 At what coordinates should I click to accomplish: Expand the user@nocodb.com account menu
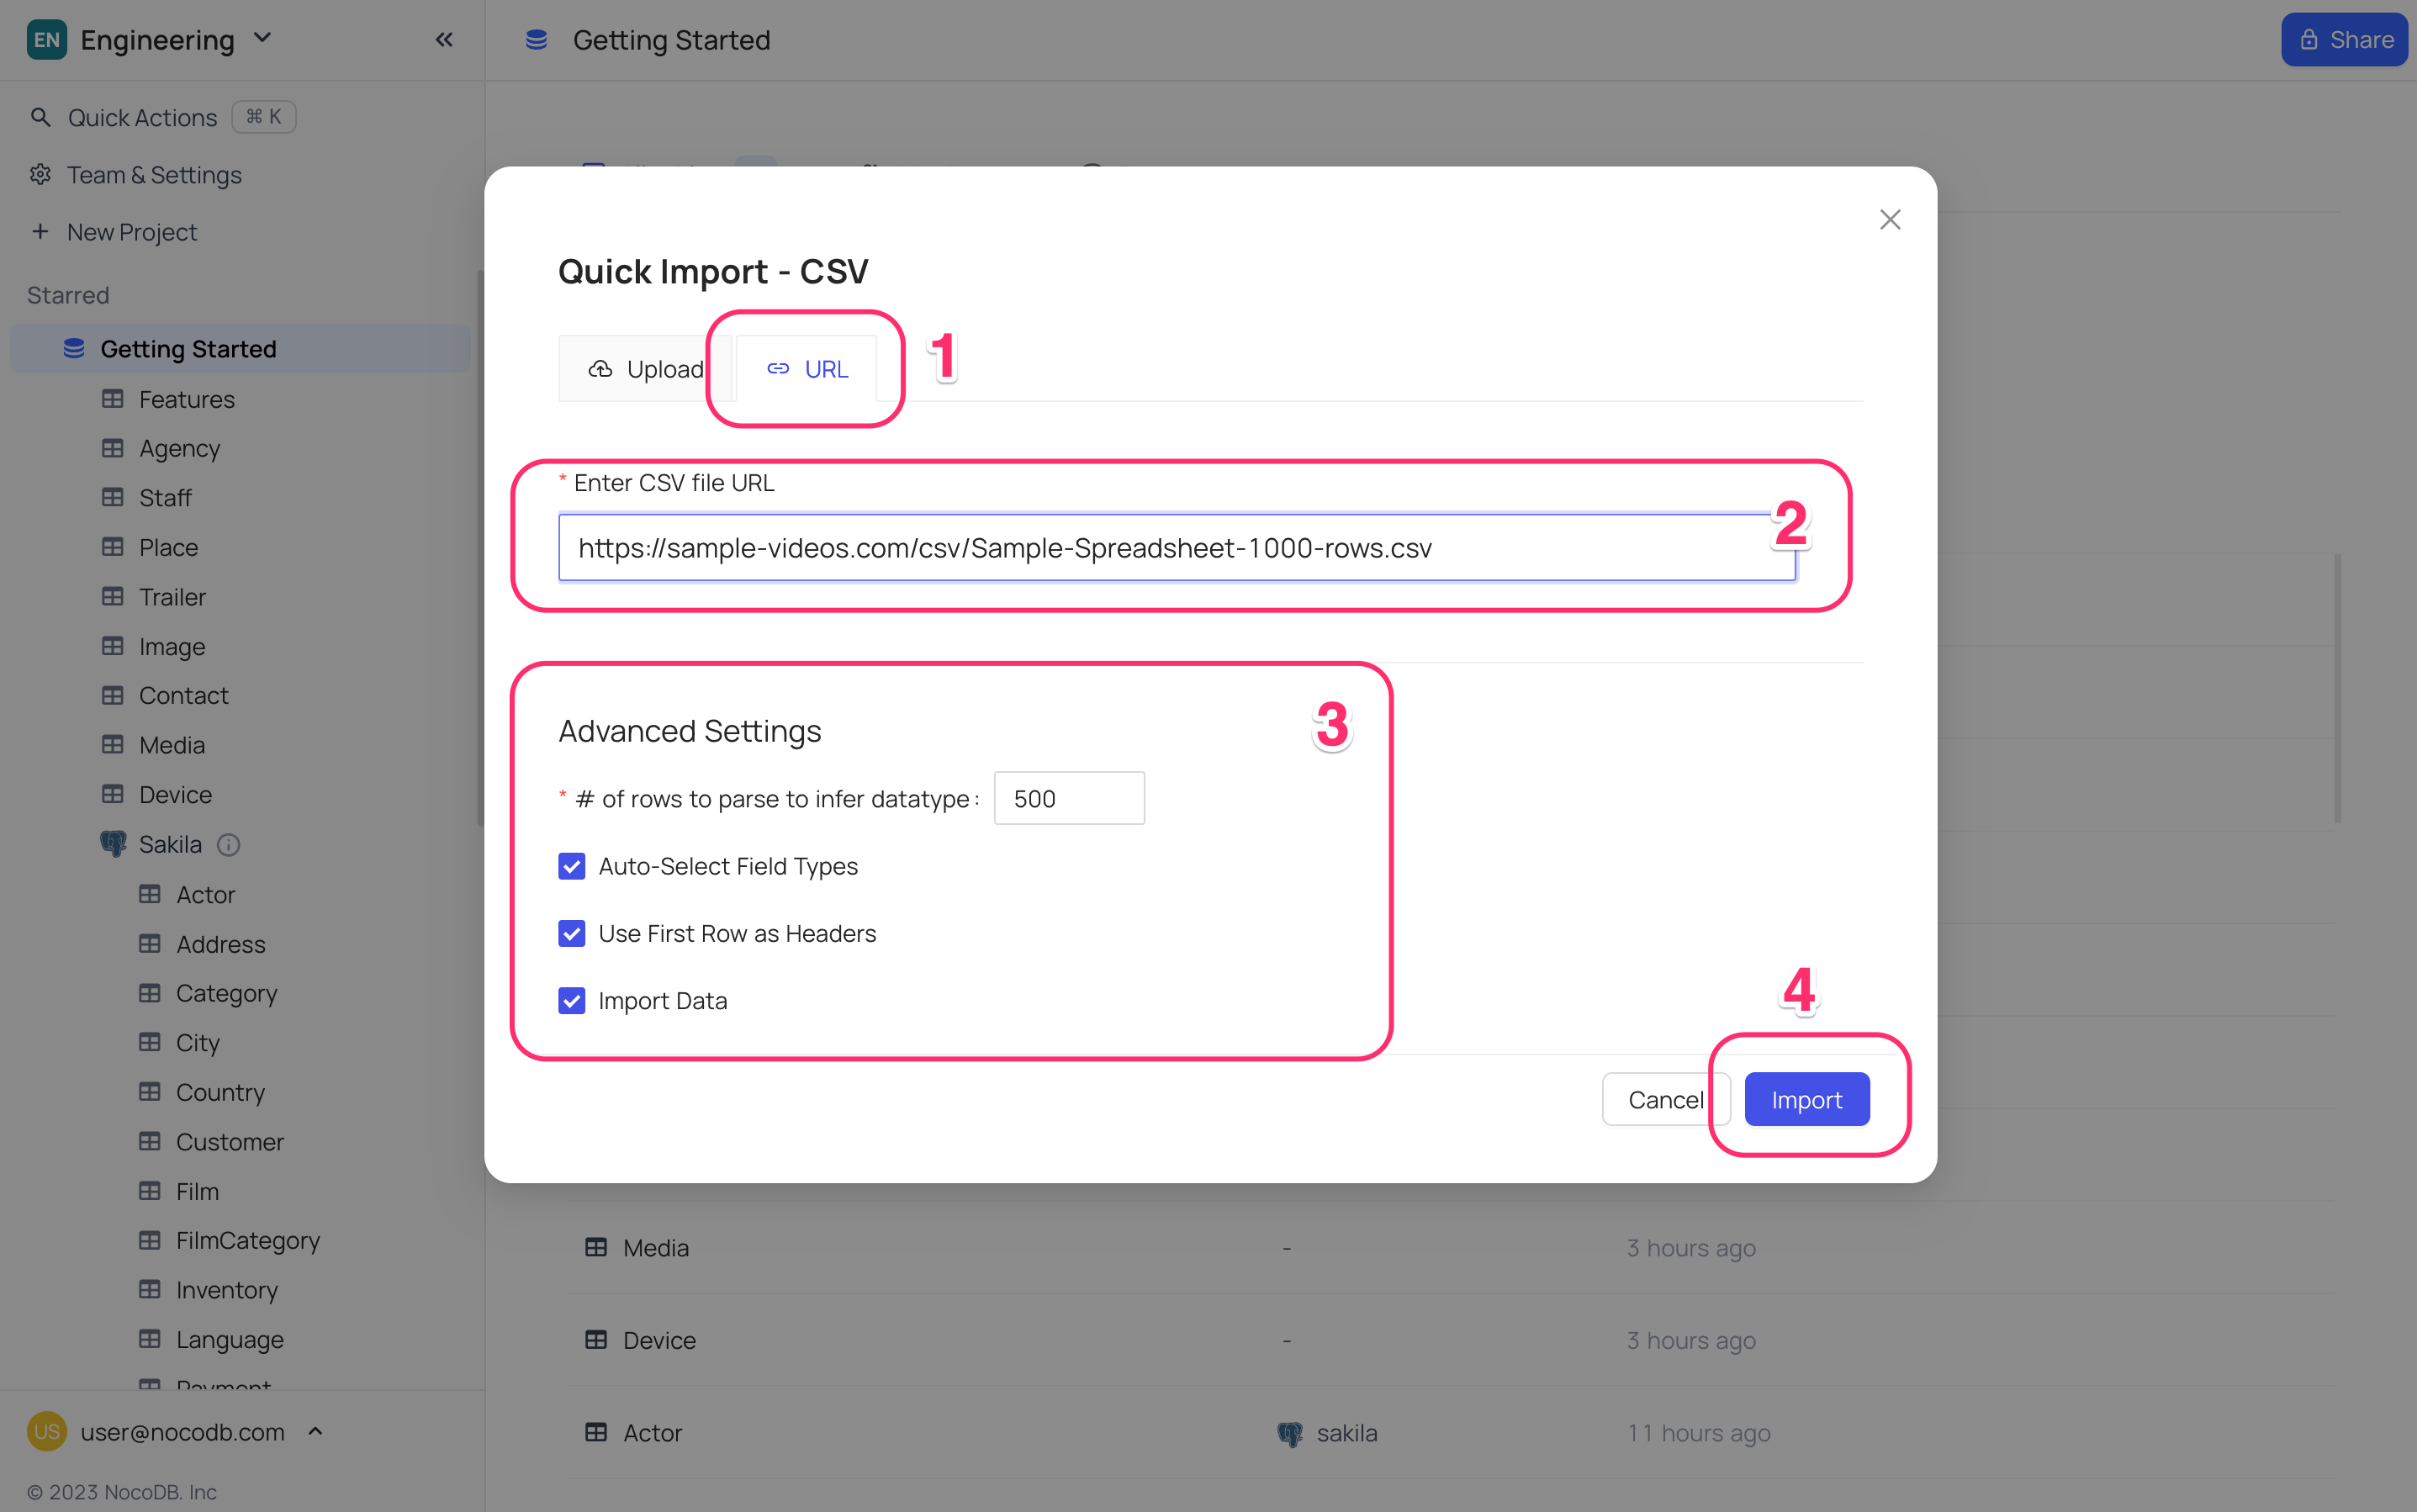coord(315,1431)
